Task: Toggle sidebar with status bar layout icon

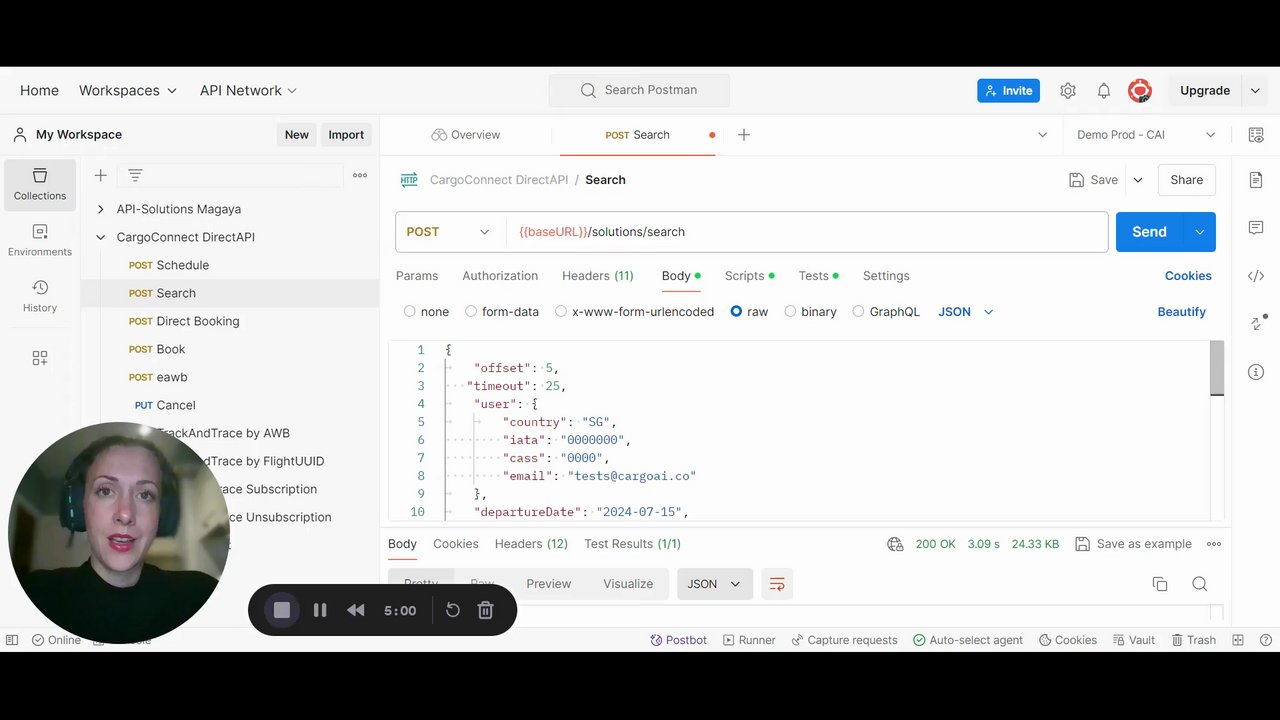Action: (x=12, y=640)
